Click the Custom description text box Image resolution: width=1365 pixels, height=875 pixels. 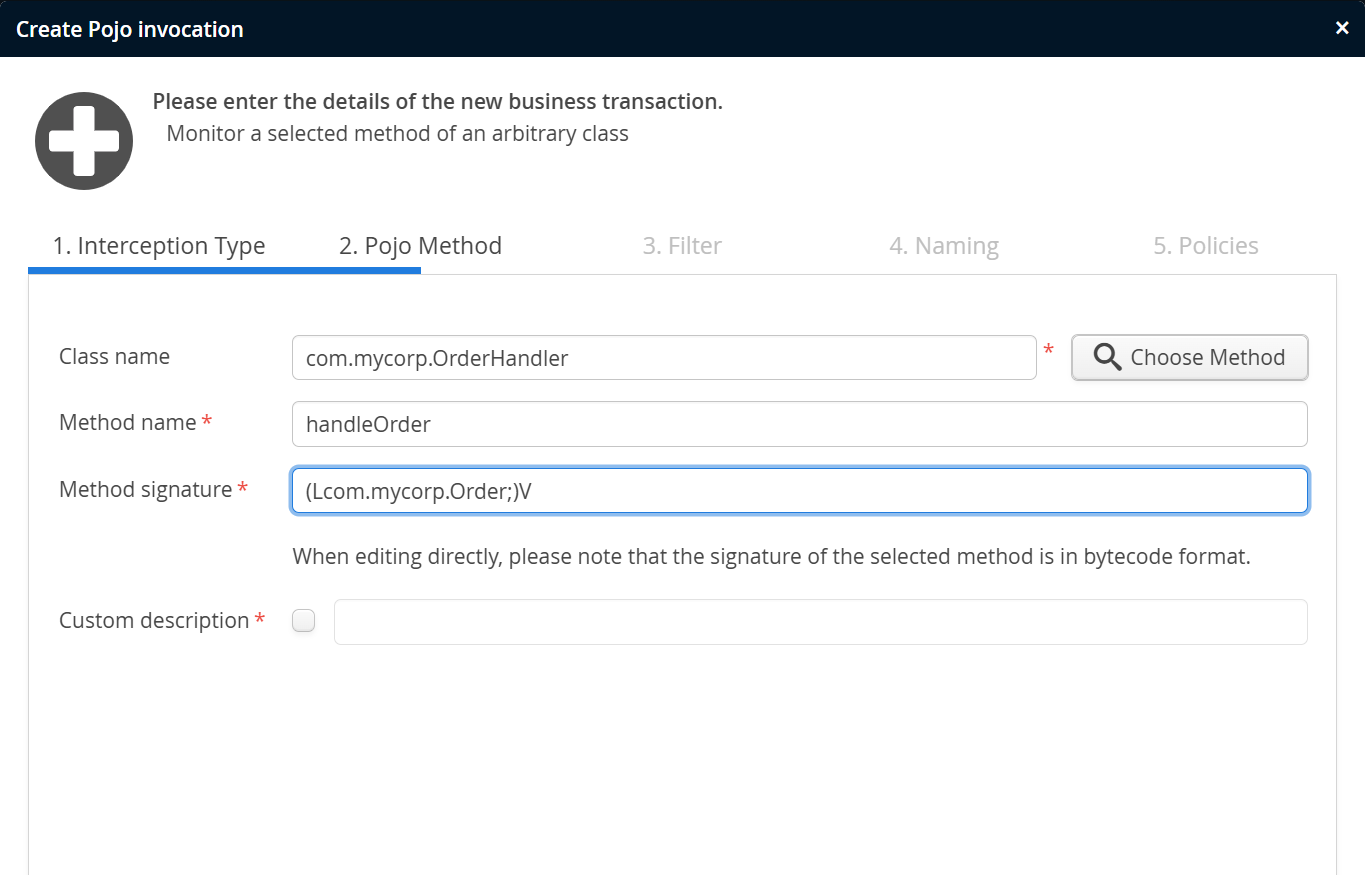click(820, 622)
